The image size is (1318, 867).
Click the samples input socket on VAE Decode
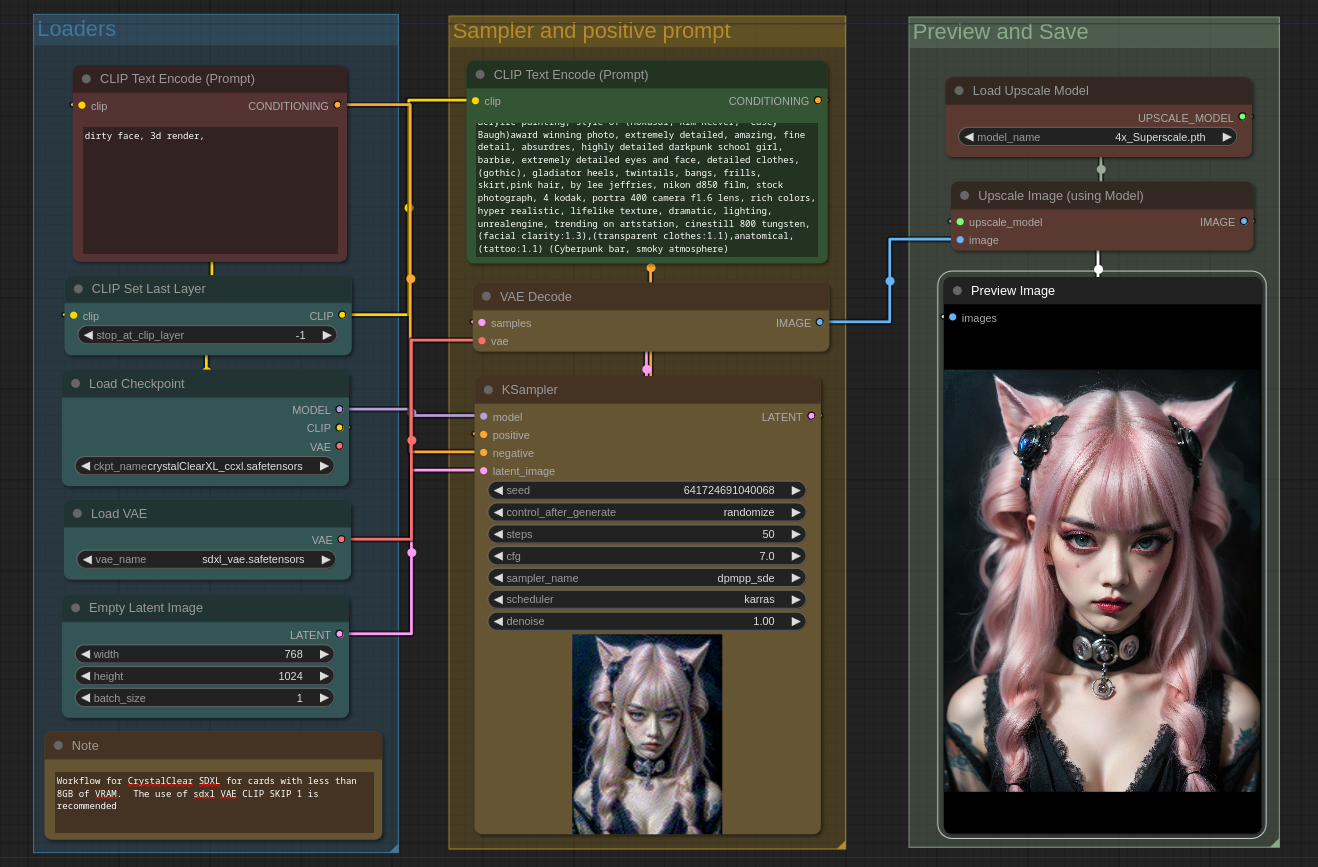(x=482, y=323)
